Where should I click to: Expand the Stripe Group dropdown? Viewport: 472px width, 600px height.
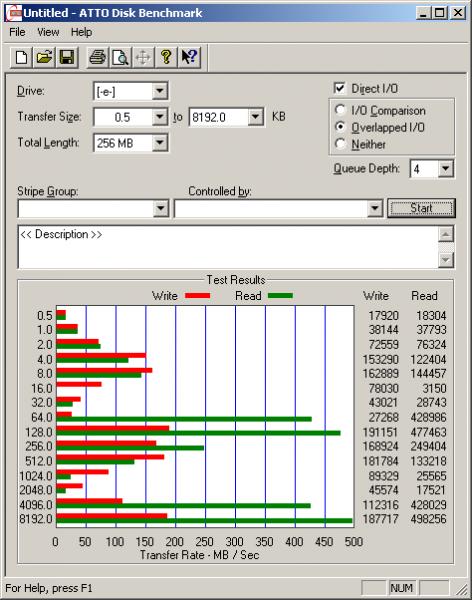(161, 209)
